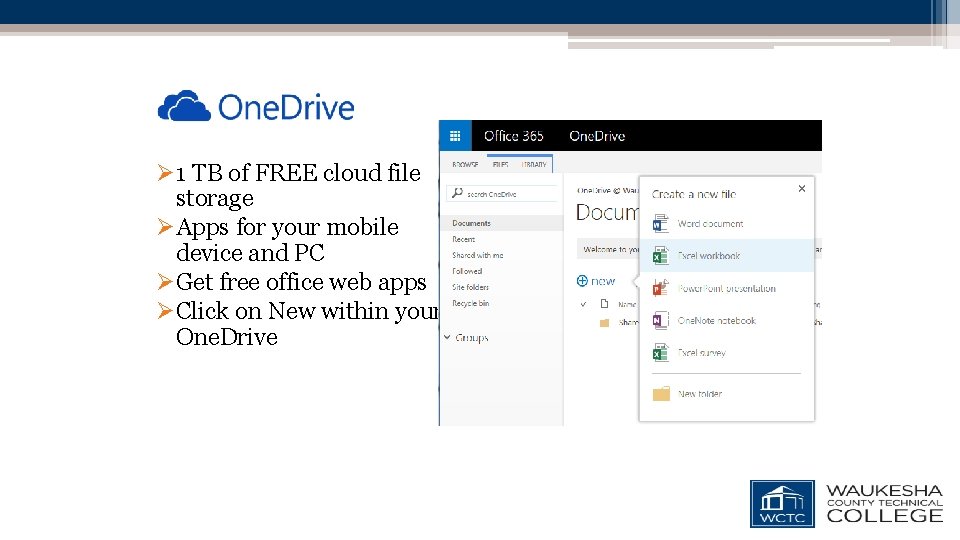Switch to the FILES tab

(x=500, y=164)
